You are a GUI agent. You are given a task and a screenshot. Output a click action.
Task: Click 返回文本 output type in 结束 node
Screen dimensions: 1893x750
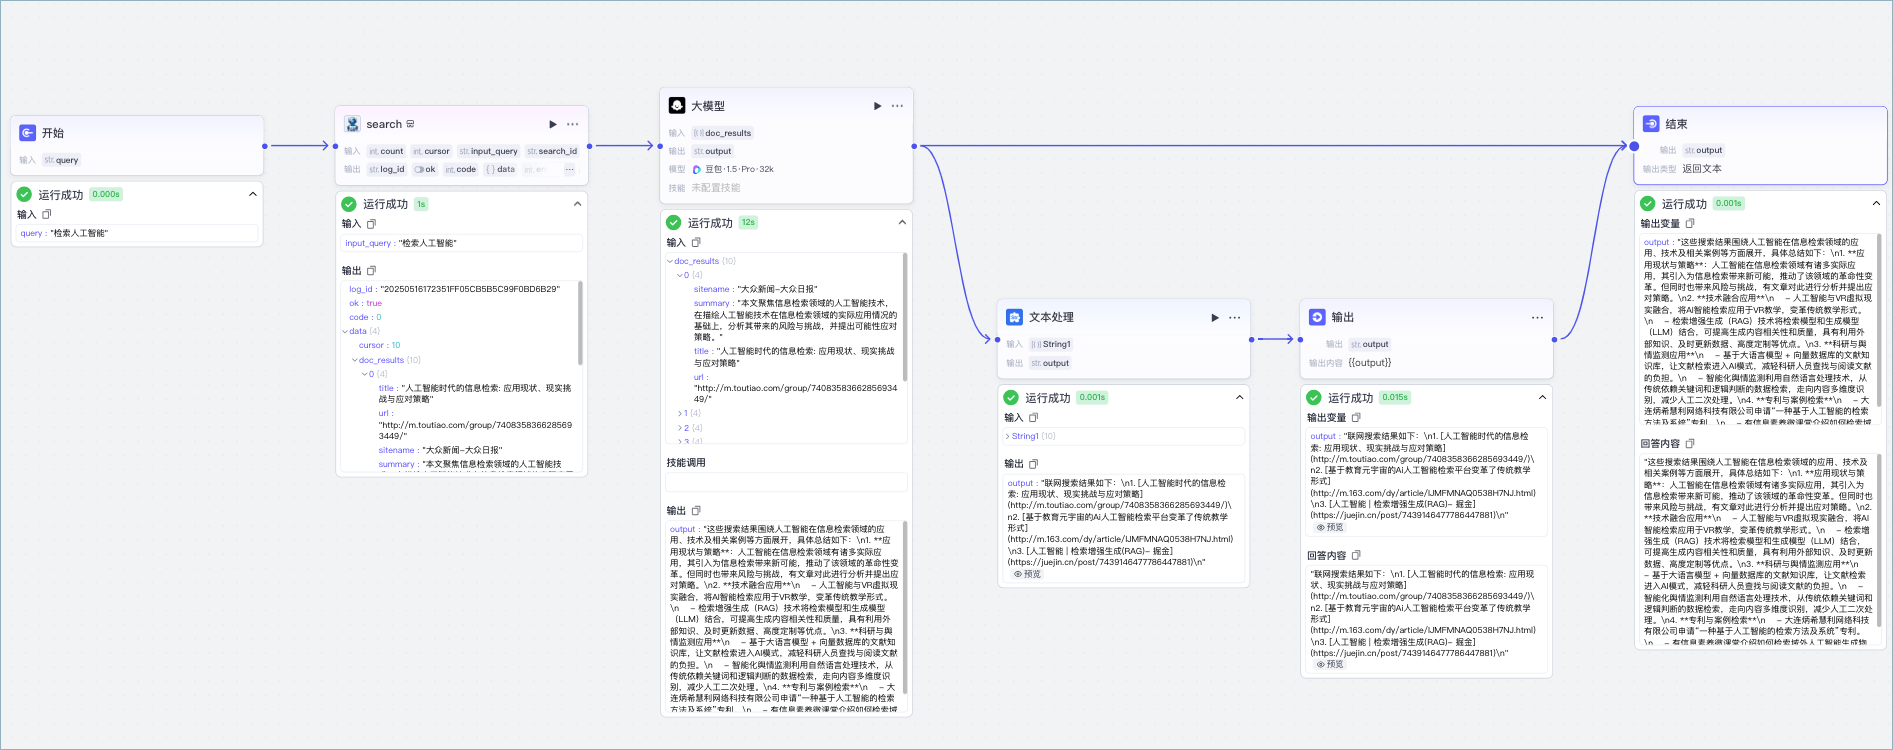[1702, 169]
